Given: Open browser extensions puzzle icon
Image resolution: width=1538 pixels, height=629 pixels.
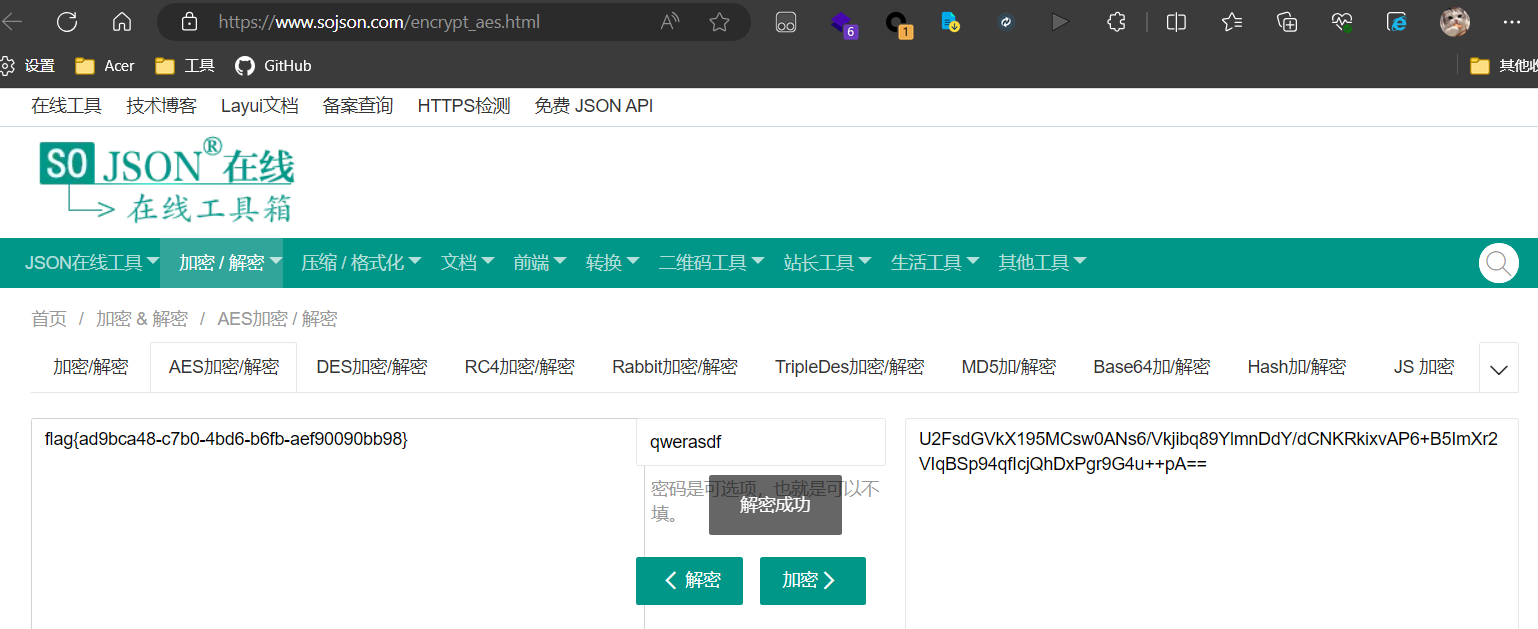Looking at the screenshot, I should pos(1117,21).
